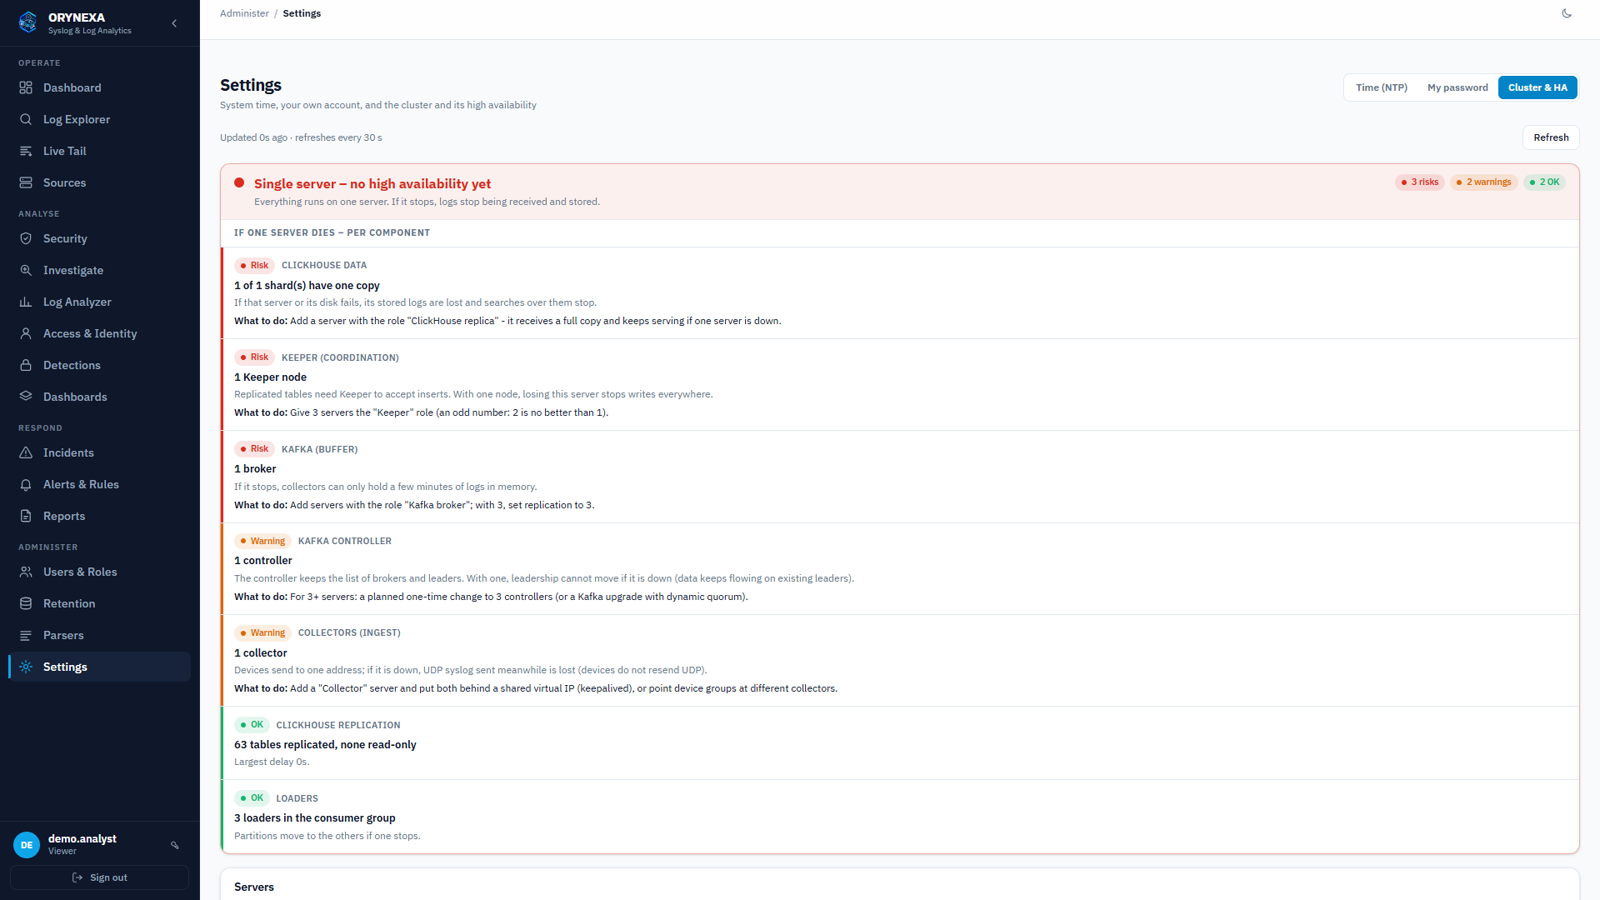Viewport: 1600px width, 900px height.
Task: Click '3 loaders in the consumer group' text
Action: tap(315, 818)
